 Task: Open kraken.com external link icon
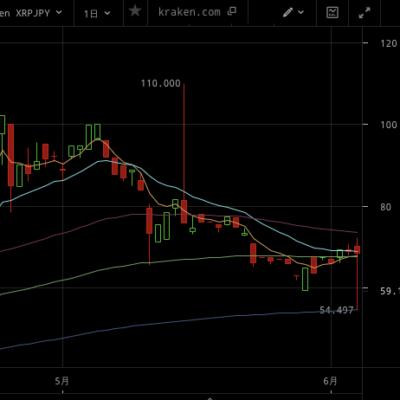point(232,11)
